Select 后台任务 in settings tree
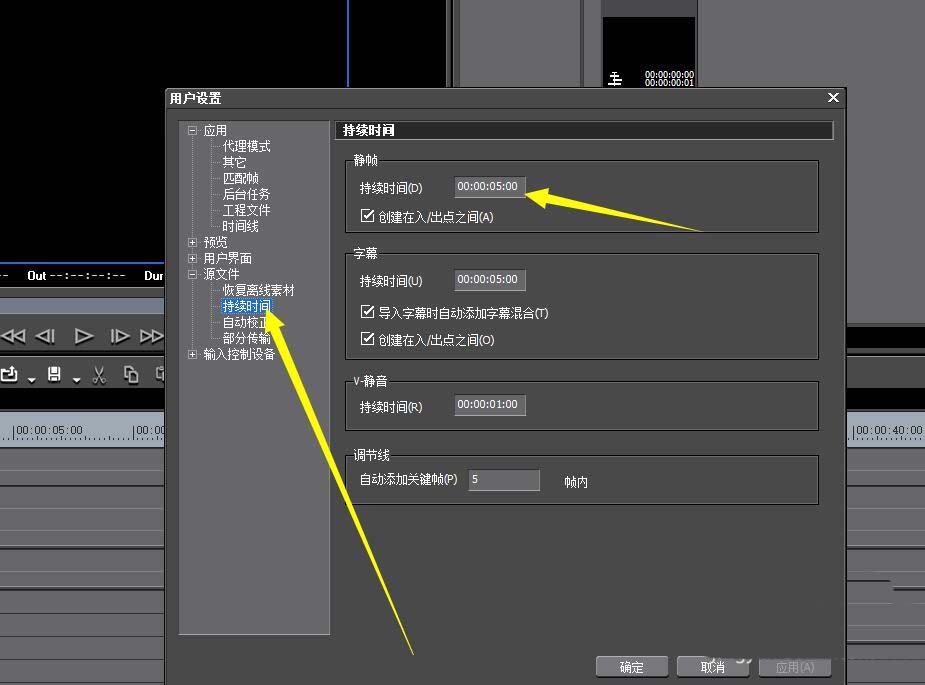This screenshot has width=925, height=685. pos(247,194)
